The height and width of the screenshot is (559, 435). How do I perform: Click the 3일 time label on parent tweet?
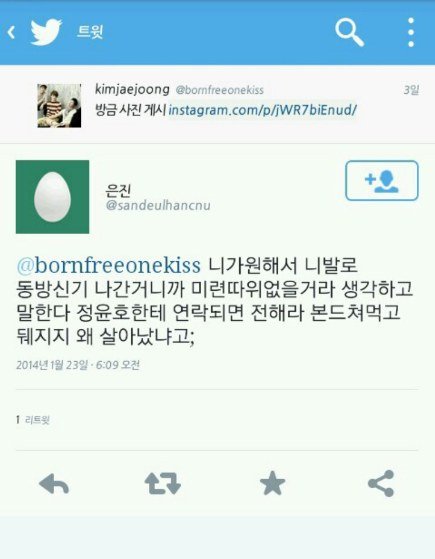411,89
